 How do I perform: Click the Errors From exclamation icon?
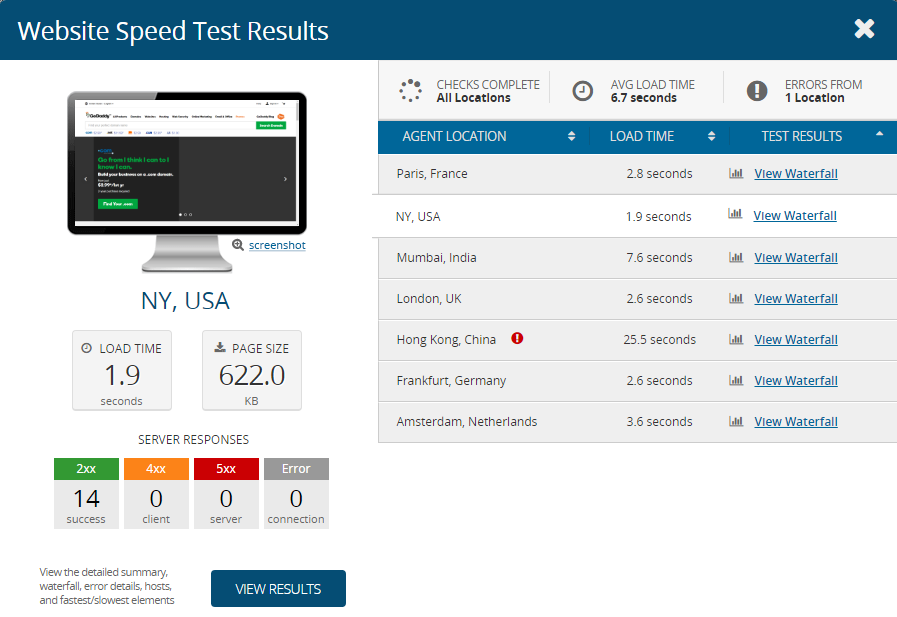tap(756, 91)
